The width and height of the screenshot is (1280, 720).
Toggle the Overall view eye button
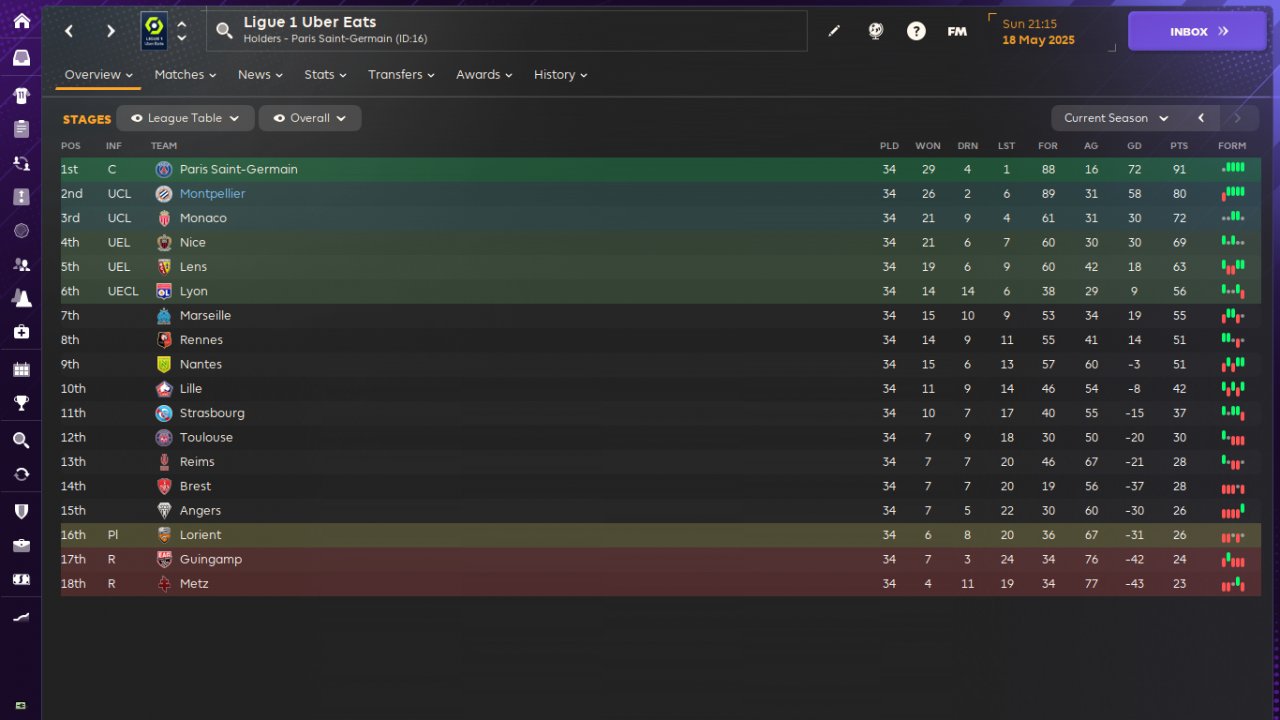(310, 118)
